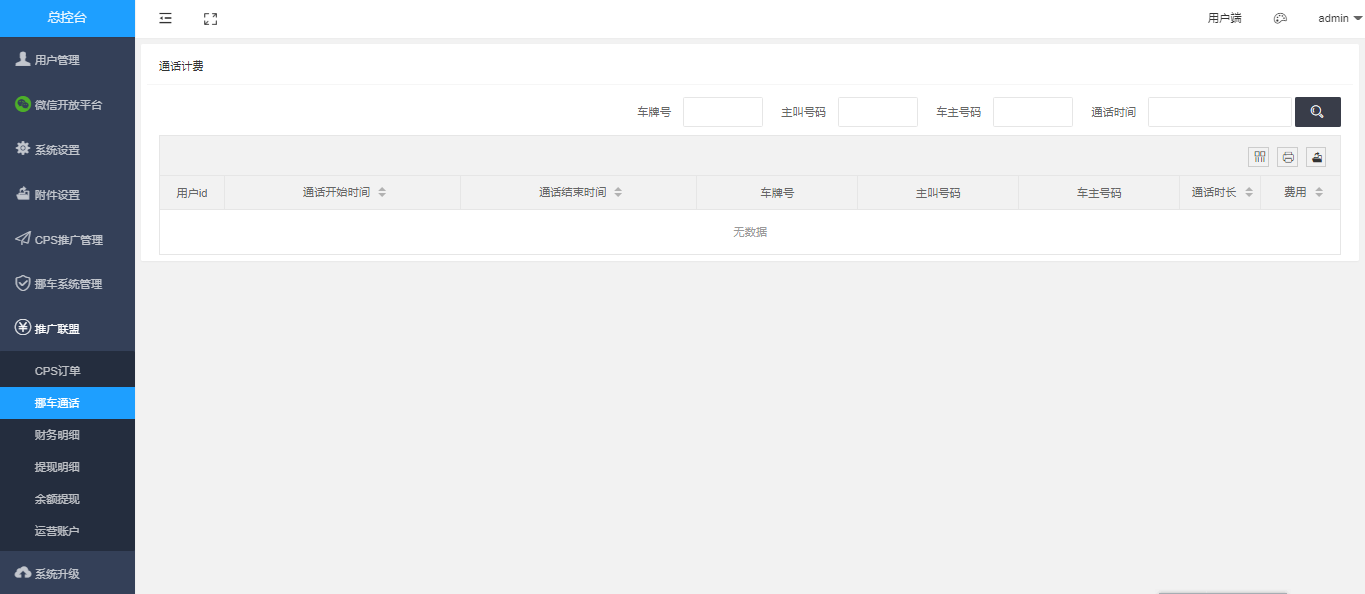Select CPS订单 in the sidebar submenu

click(x=58, y=371)
